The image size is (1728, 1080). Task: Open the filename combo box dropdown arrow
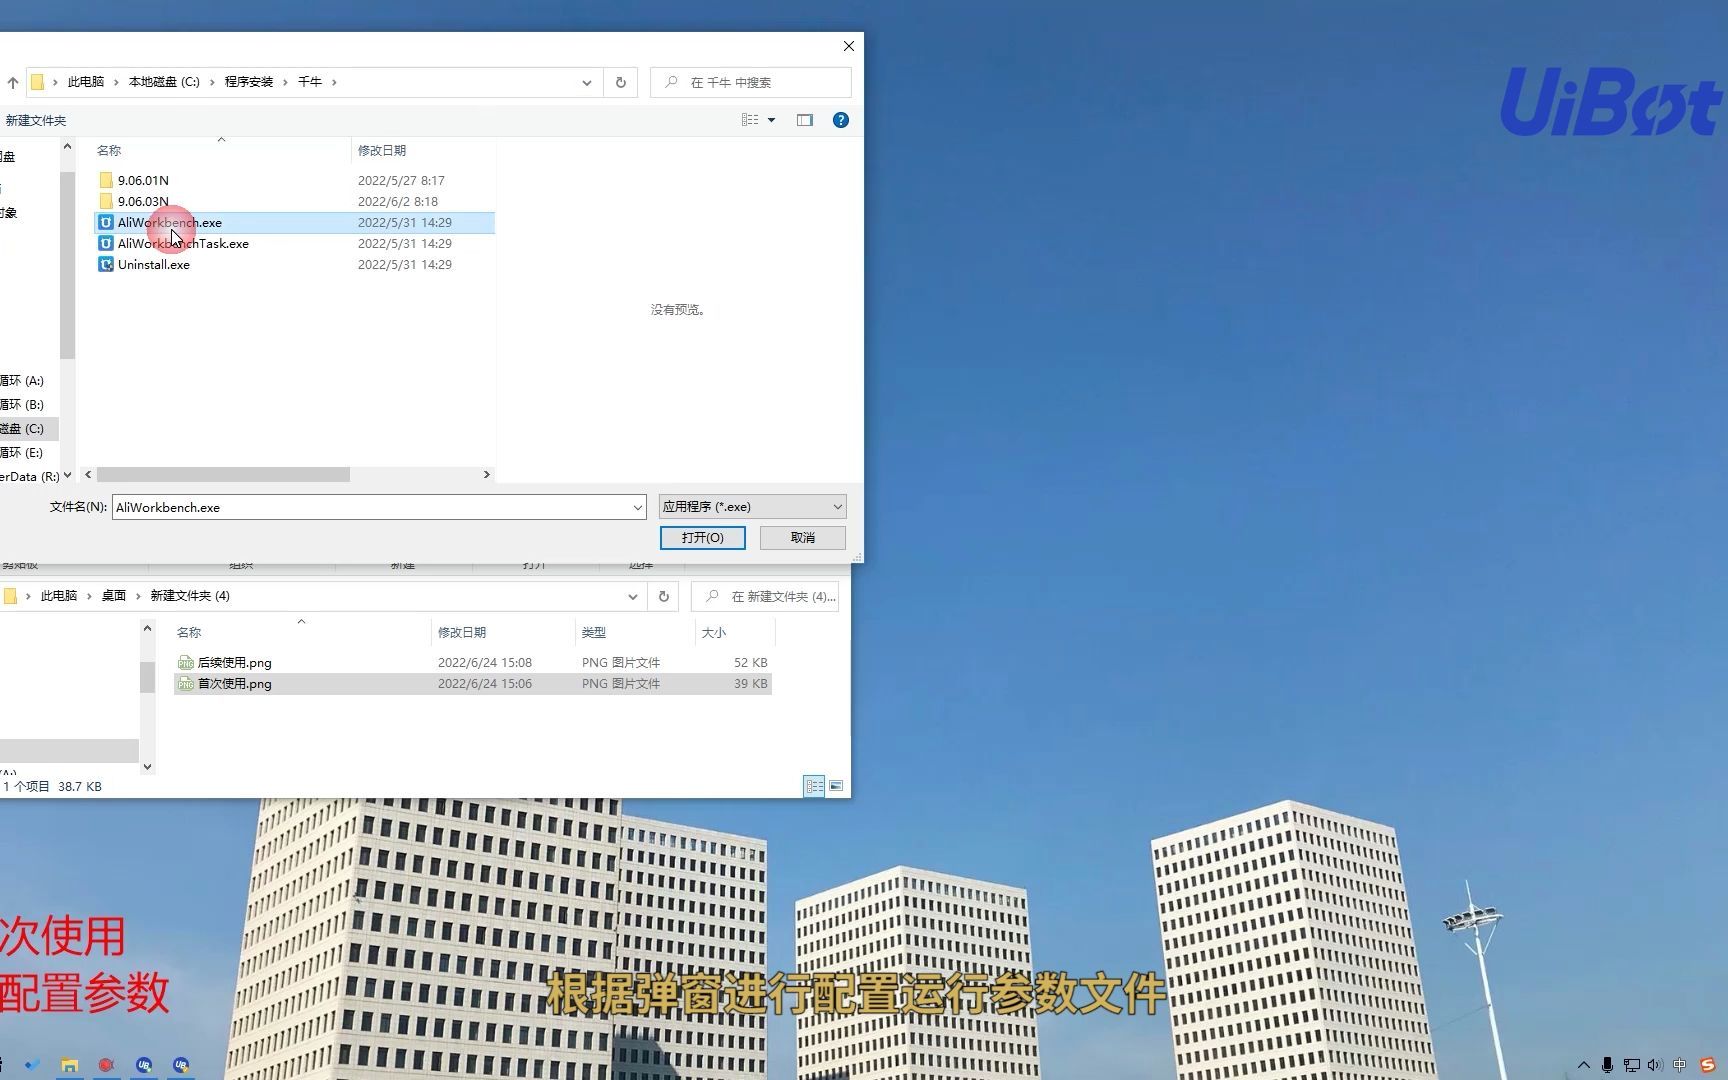637,508
